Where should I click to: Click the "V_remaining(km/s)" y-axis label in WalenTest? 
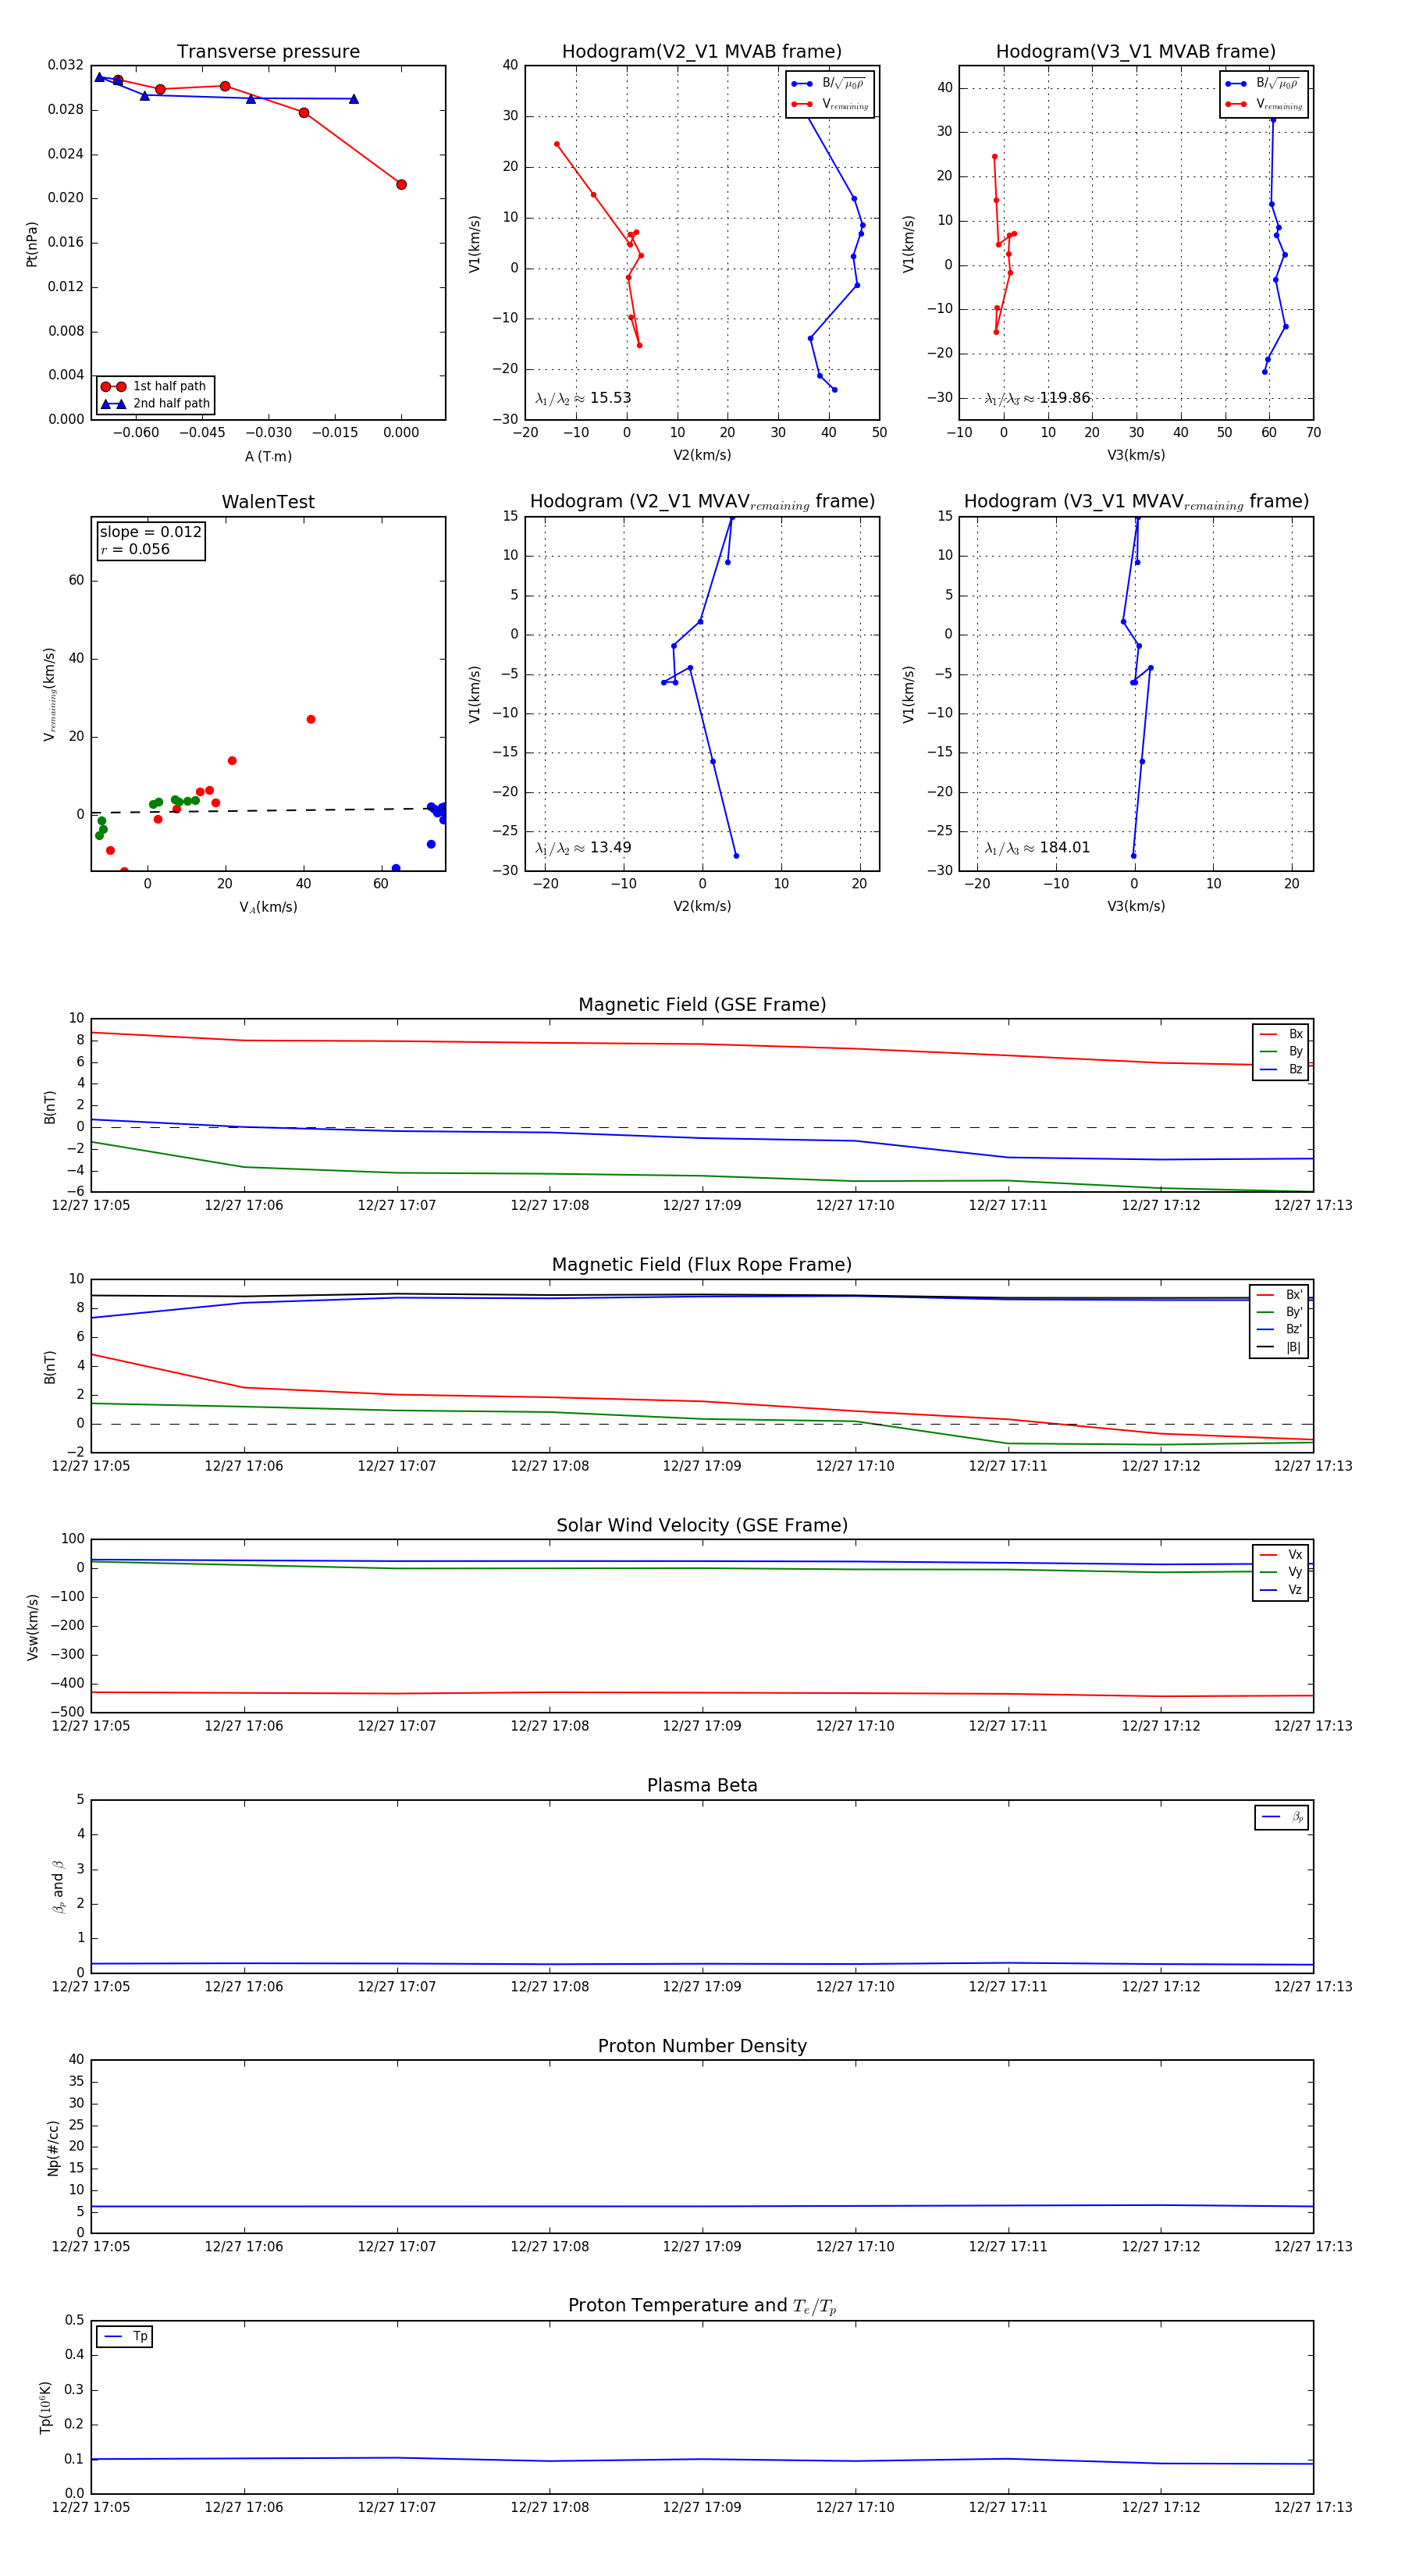tap(49, 694)
